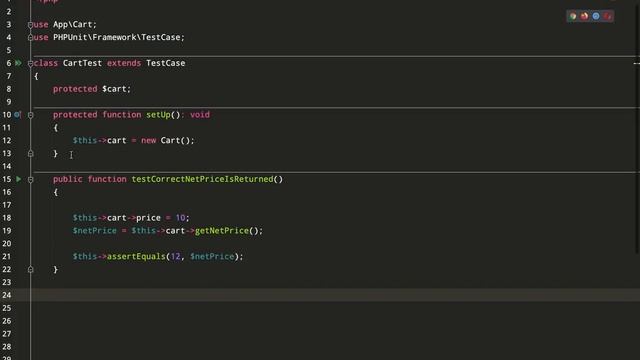The width and height of the screenshot is (640, 360).
Task: Open file in Firefox browser icon
Action: (x=584, y=16)
